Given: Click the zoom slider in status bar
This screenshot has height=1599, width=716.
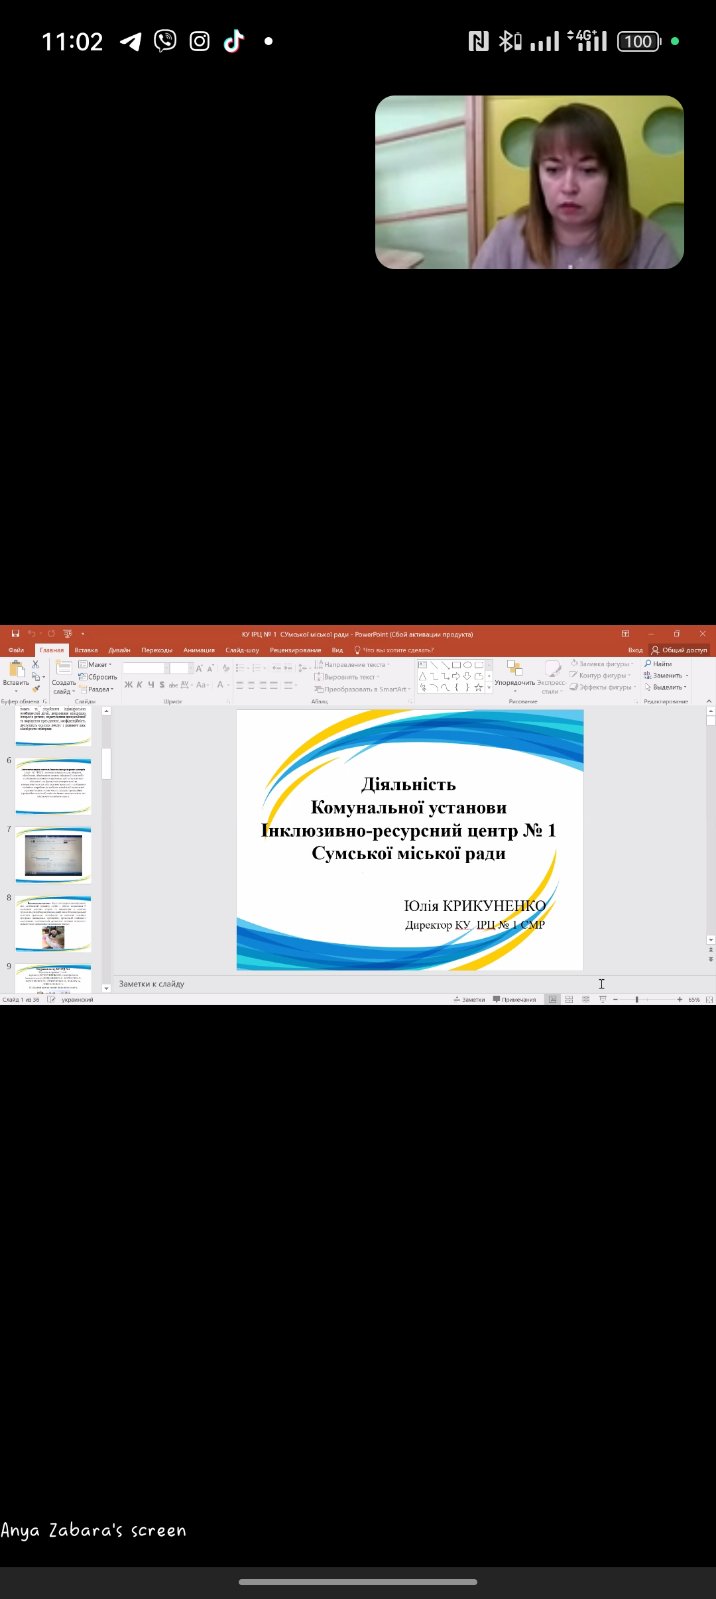Looking at the screenshot, I should pos(637,999).
